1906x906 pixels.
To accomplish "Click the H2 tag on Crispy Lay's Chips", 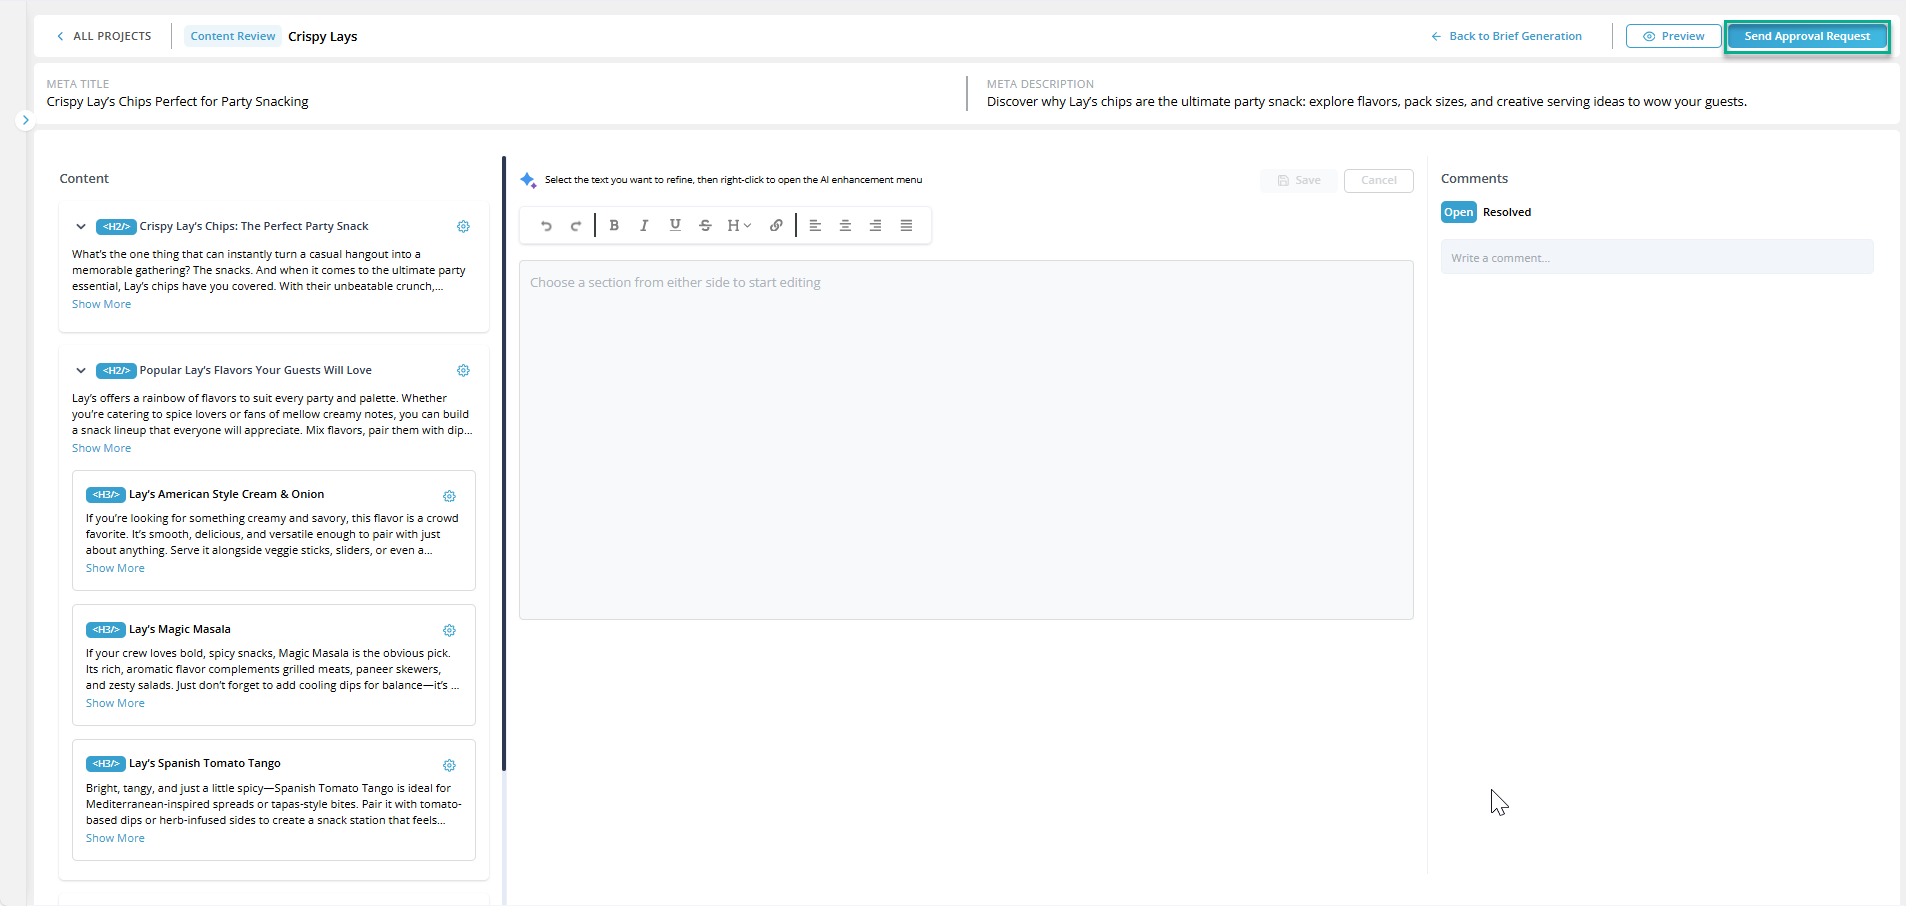I will 116,227.
